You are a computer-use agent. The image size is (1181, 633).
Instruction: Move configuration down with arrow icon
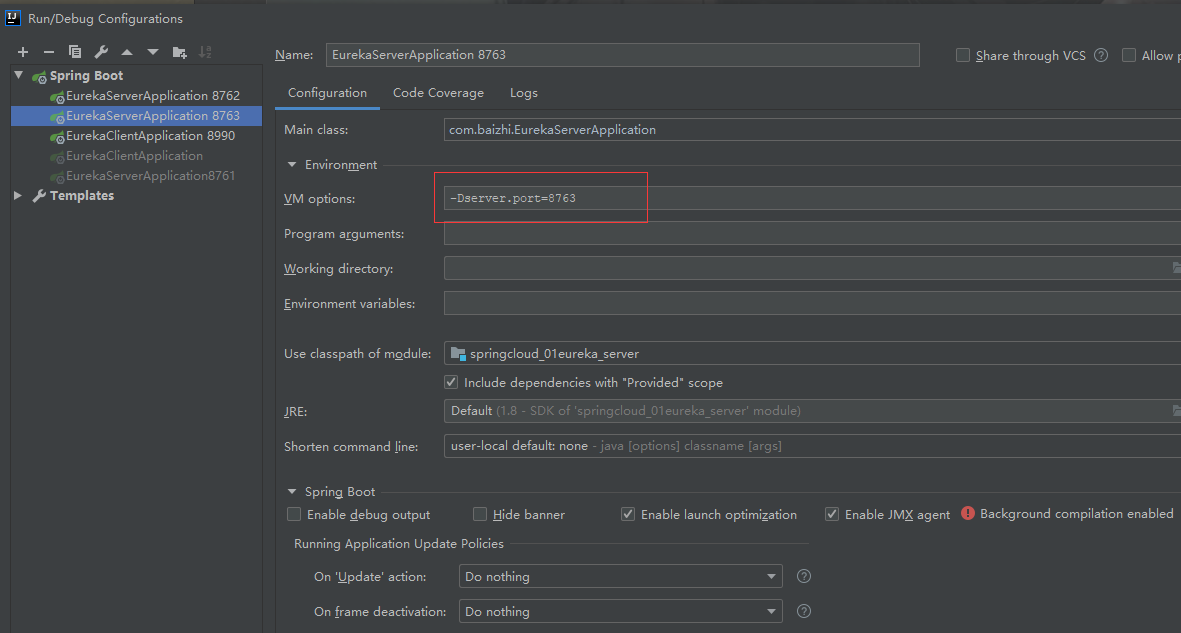pos(153,52)
